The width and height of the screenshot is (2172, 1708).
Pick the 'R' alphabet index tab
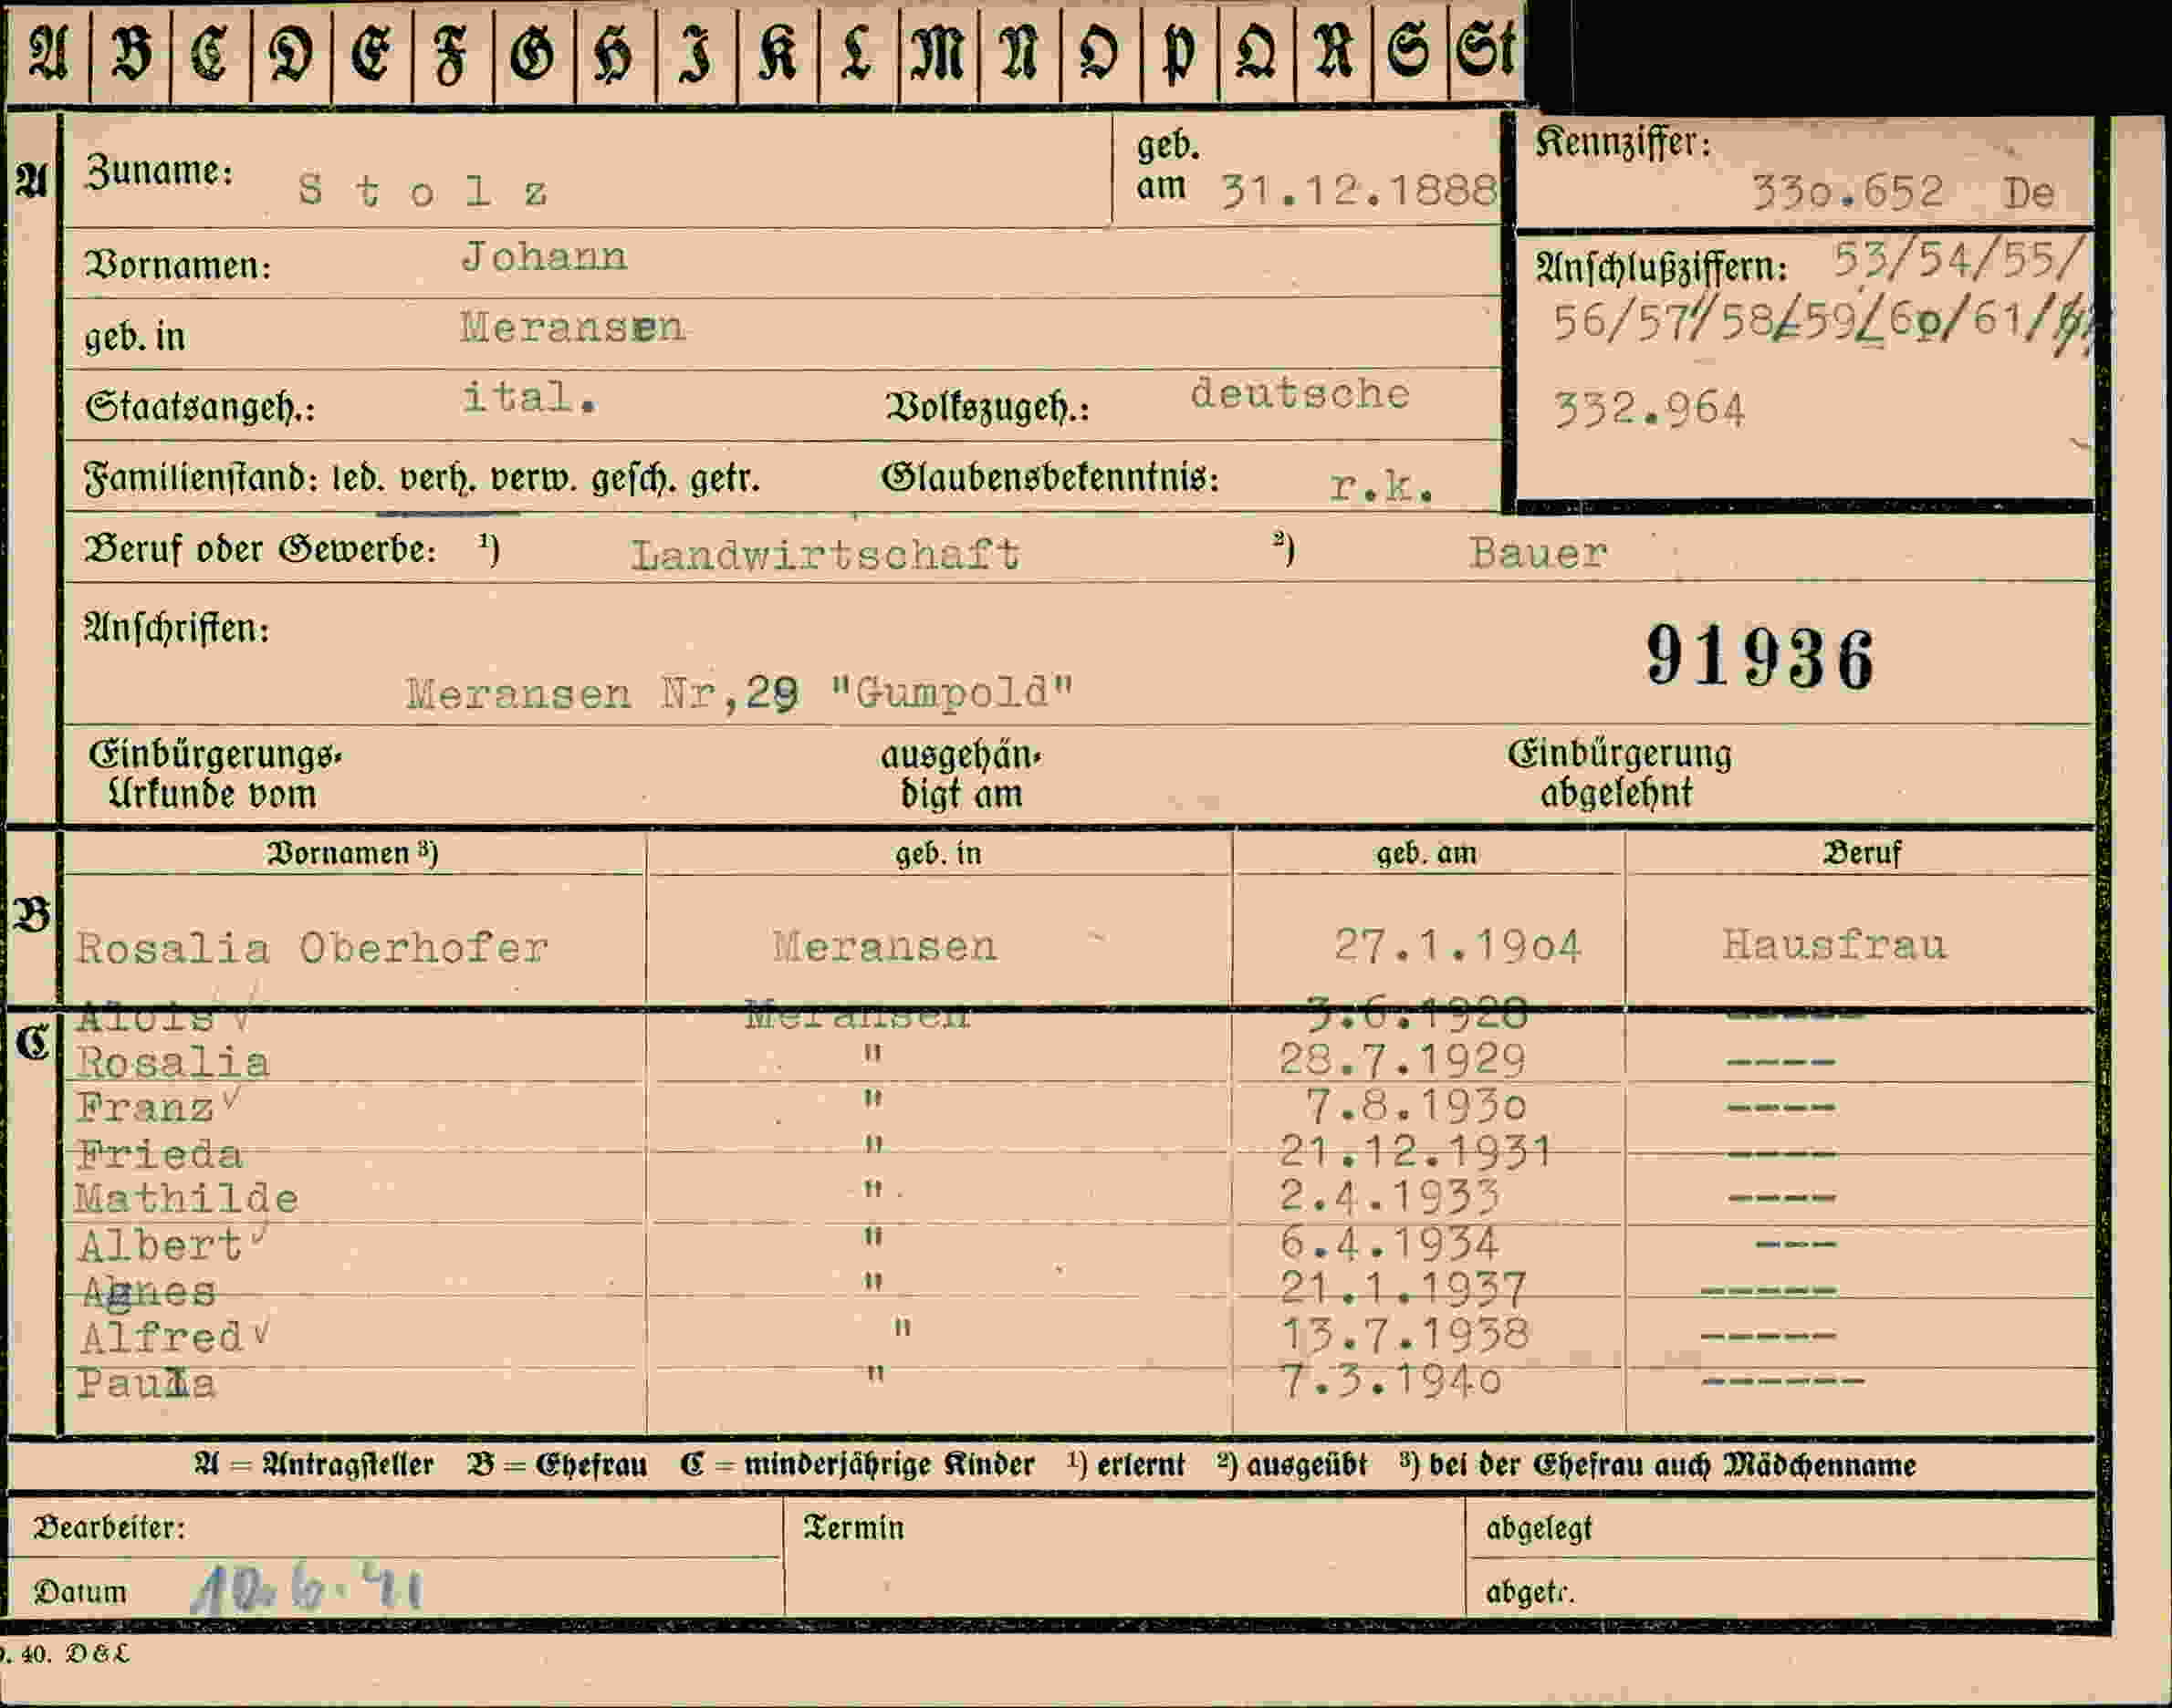coord(1334,52)
